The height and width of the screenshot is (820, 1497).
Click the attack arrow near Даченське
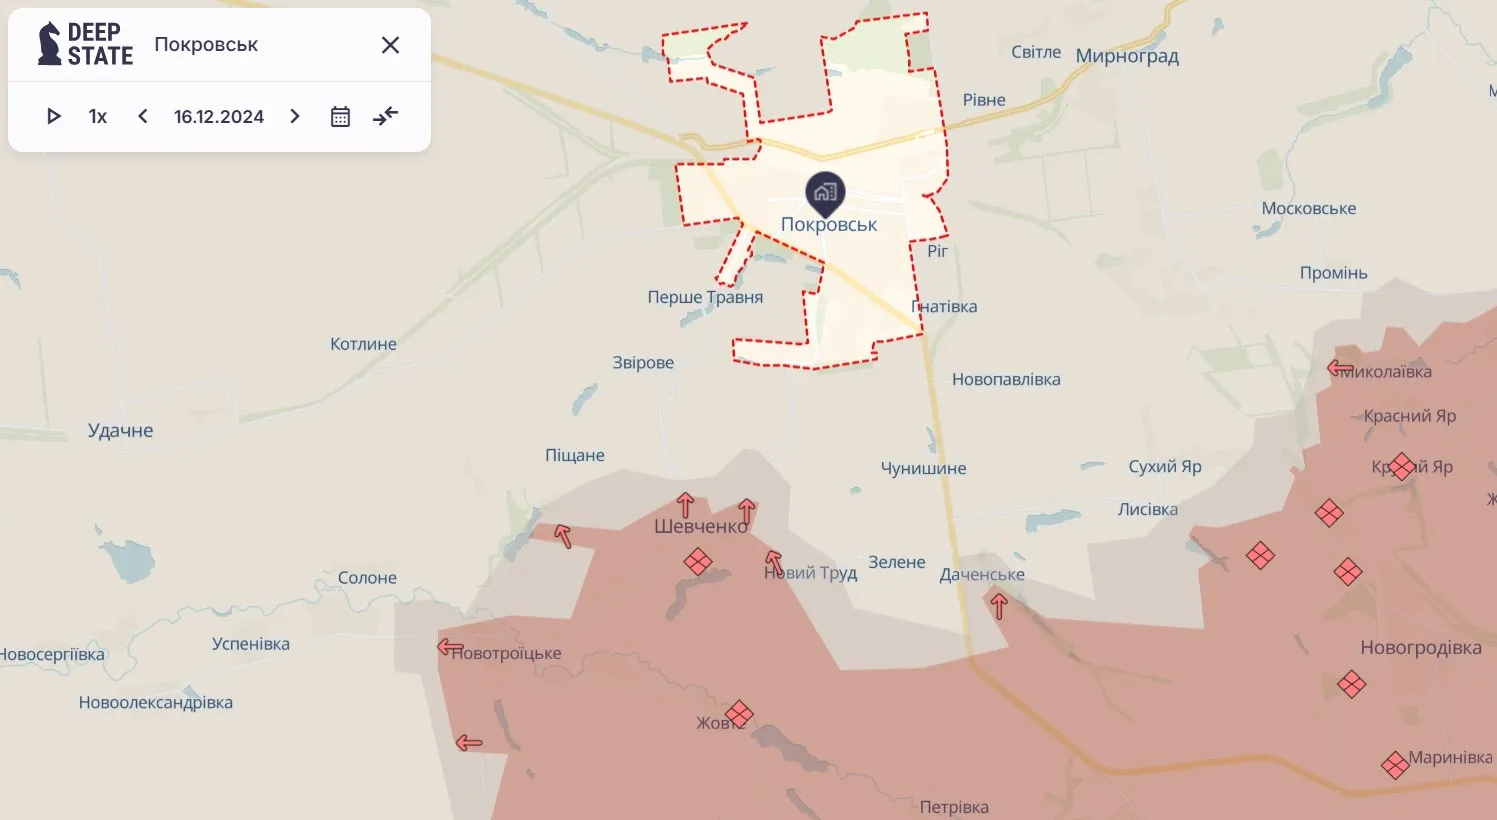coord(998,605)
